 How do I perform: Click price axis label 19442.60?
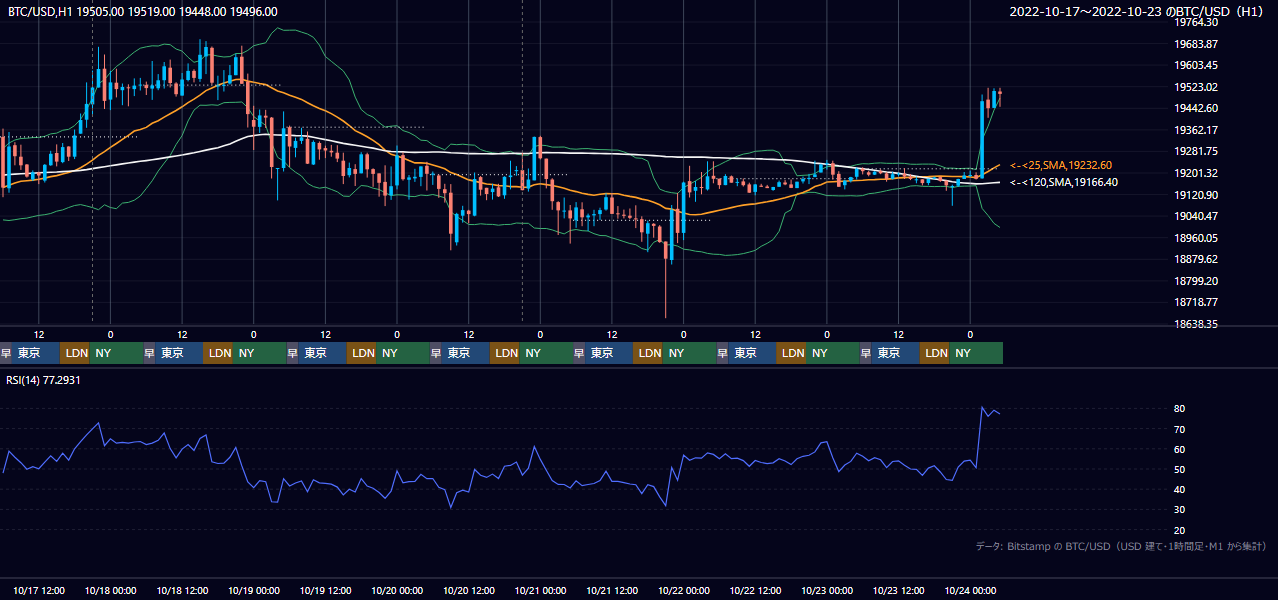(x=1196, y=108)
